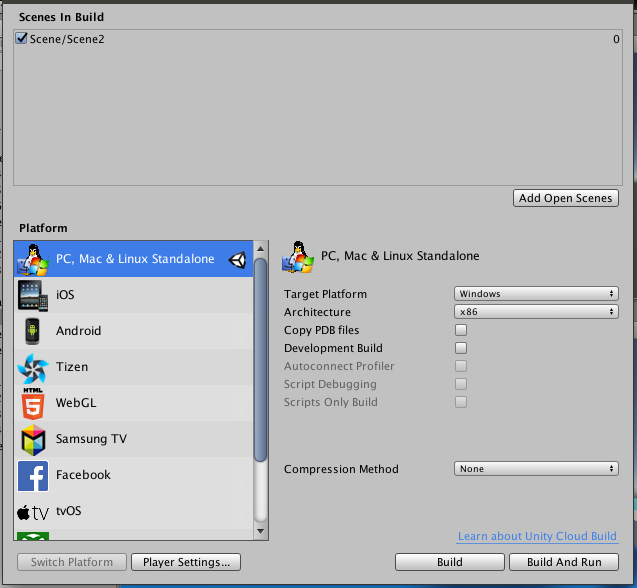This screenshot has height=588, width=637.
Task: Open Player Settings
Action: (186, 562)
